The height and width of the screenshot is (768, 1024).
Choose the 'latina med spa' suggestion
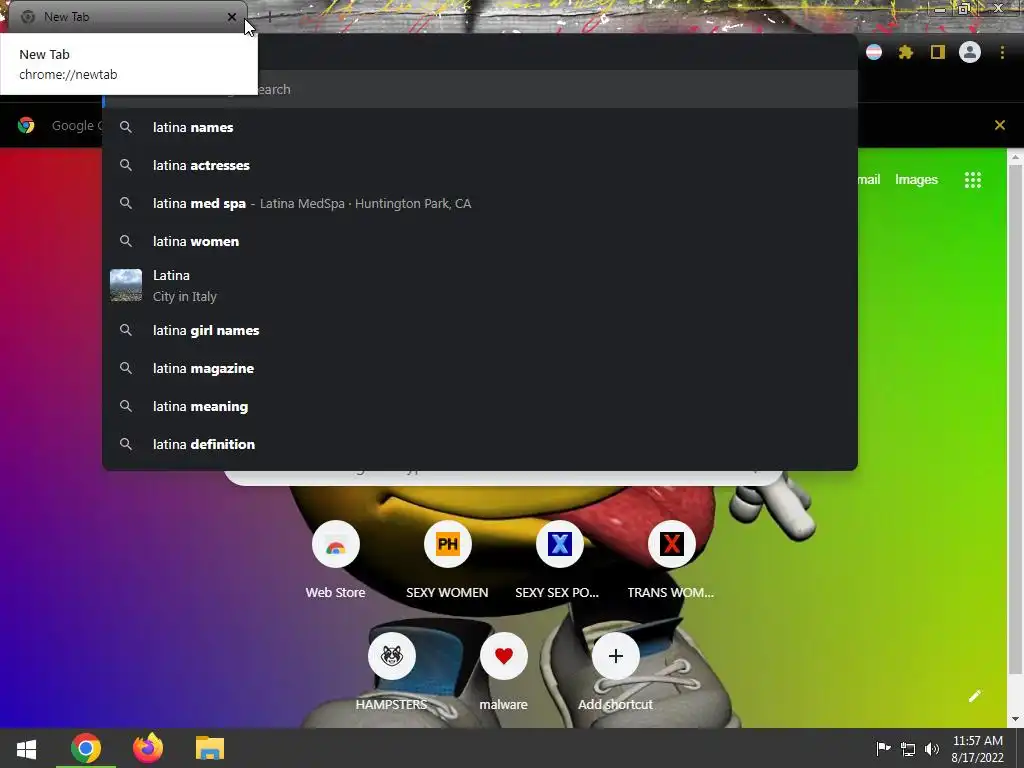coord(480,203)
